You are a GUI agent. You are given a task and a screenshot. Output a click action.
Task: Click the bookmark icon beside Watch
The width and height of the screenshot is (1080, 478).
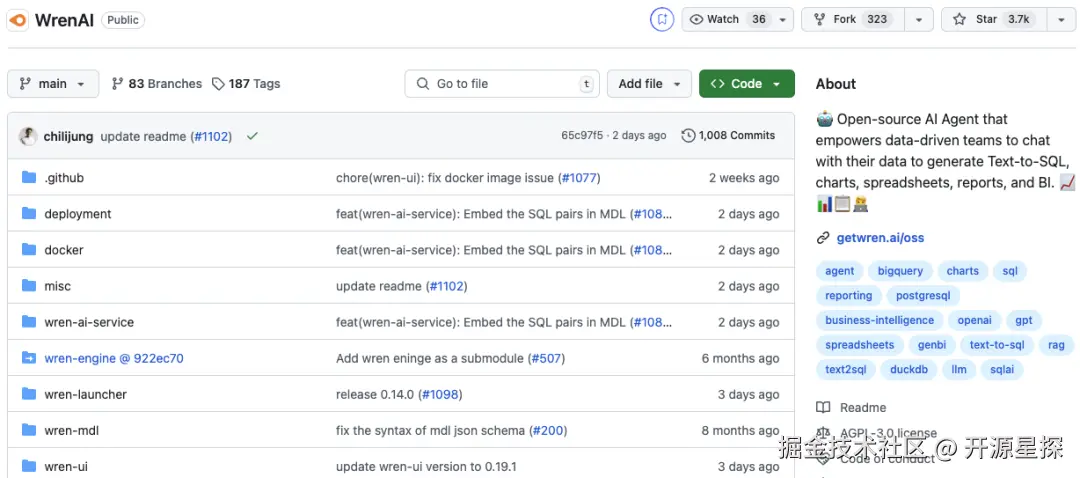(x=662, y=19)
